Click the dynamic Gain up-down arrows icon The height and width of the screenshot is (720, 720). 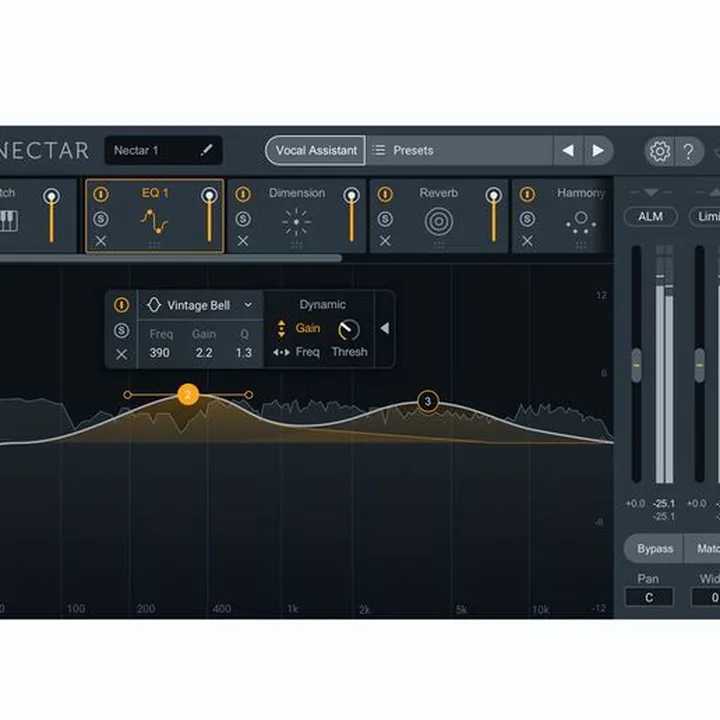281,329
